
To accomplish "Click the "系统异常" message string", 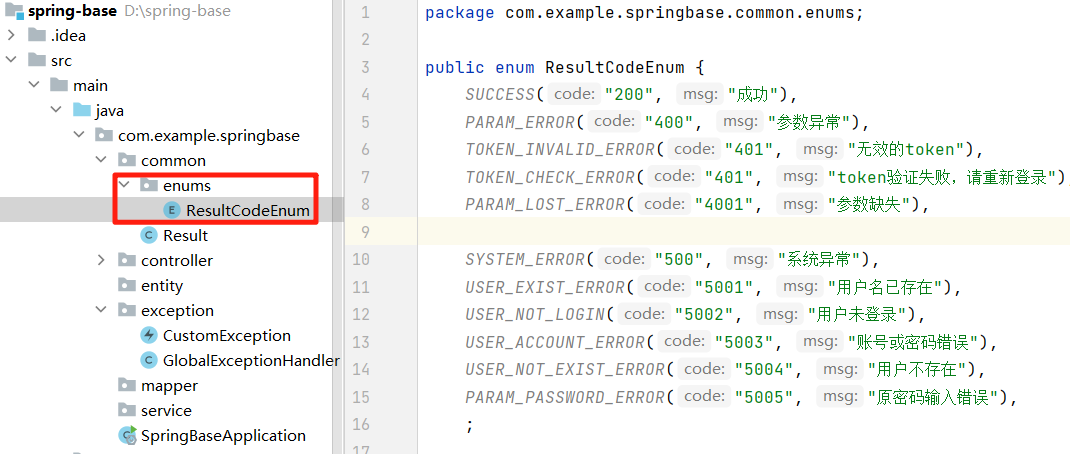I will pyautogui.click(x=820, y=259).
